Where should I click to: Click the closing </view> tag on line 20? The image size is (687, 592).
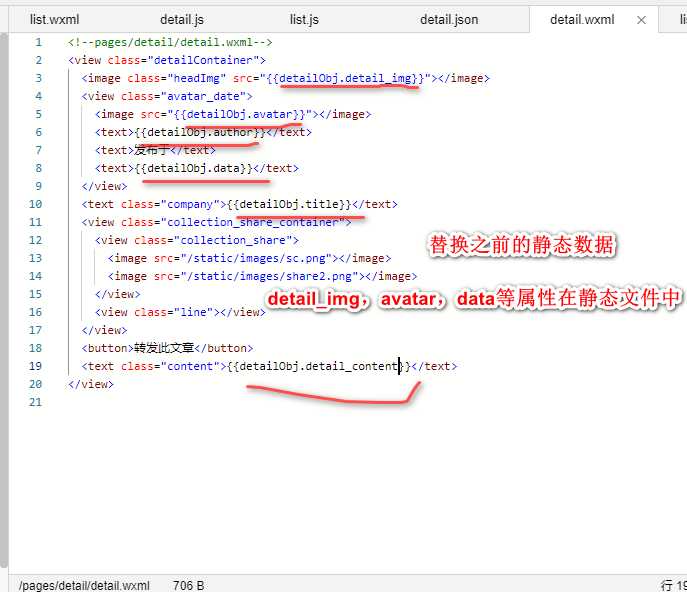coord(91,384)
